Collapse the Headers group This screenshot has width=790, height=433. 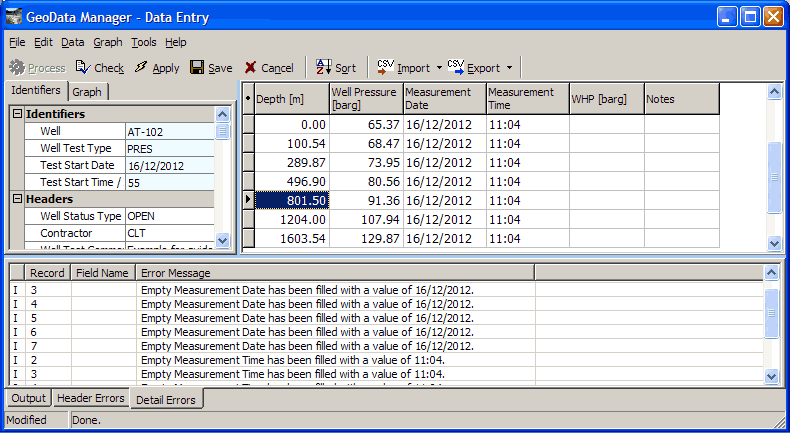(17, 199)
